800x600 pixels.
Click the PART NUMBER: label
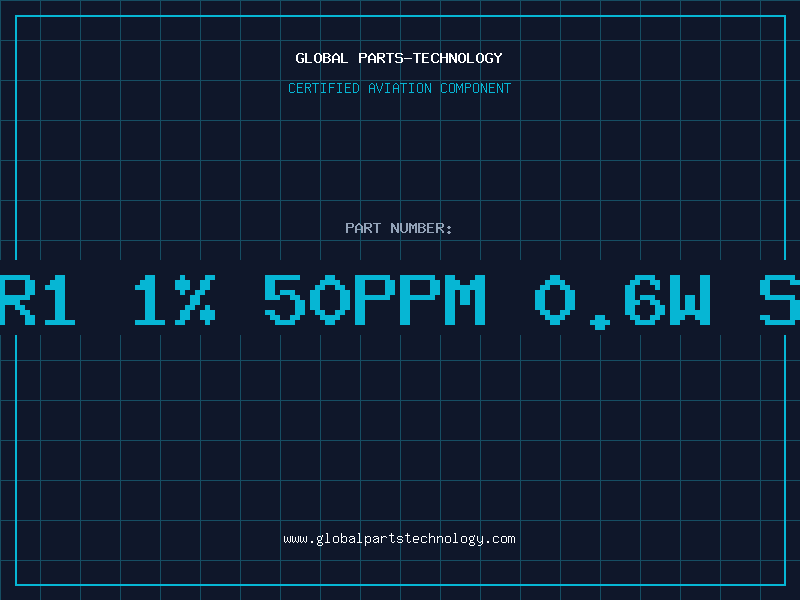pos(398,228)
